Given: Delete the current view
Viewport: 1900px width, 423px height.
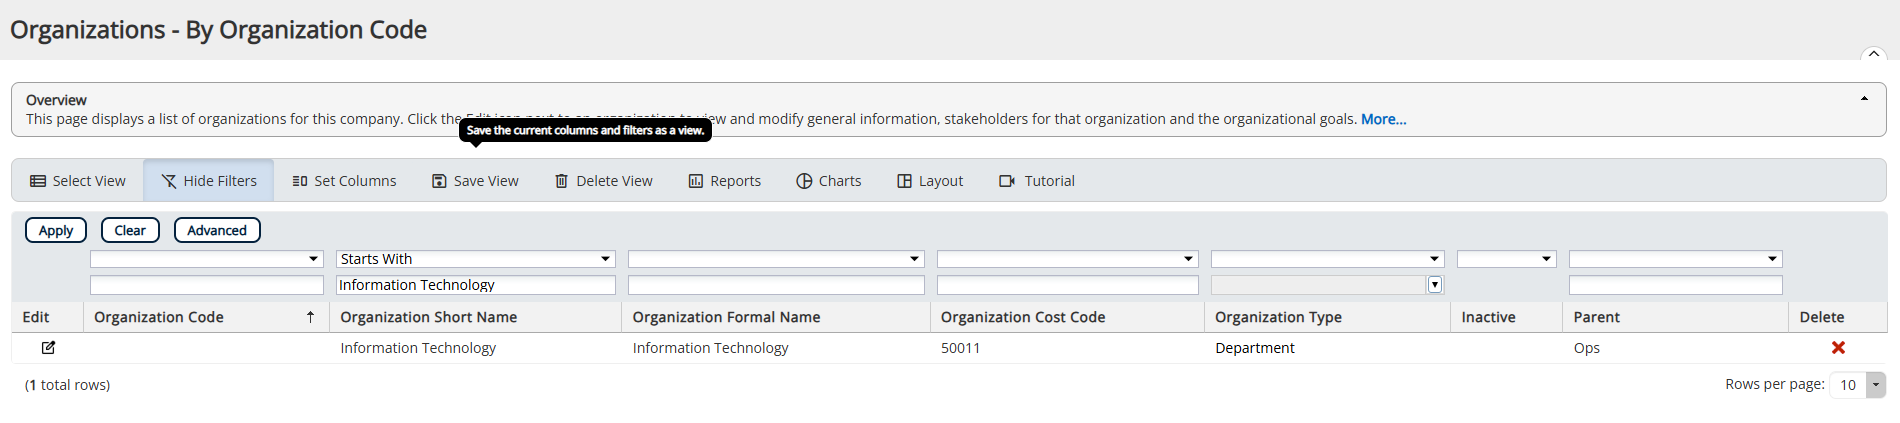Looking at the screenshot, I should tap(604, 181).
